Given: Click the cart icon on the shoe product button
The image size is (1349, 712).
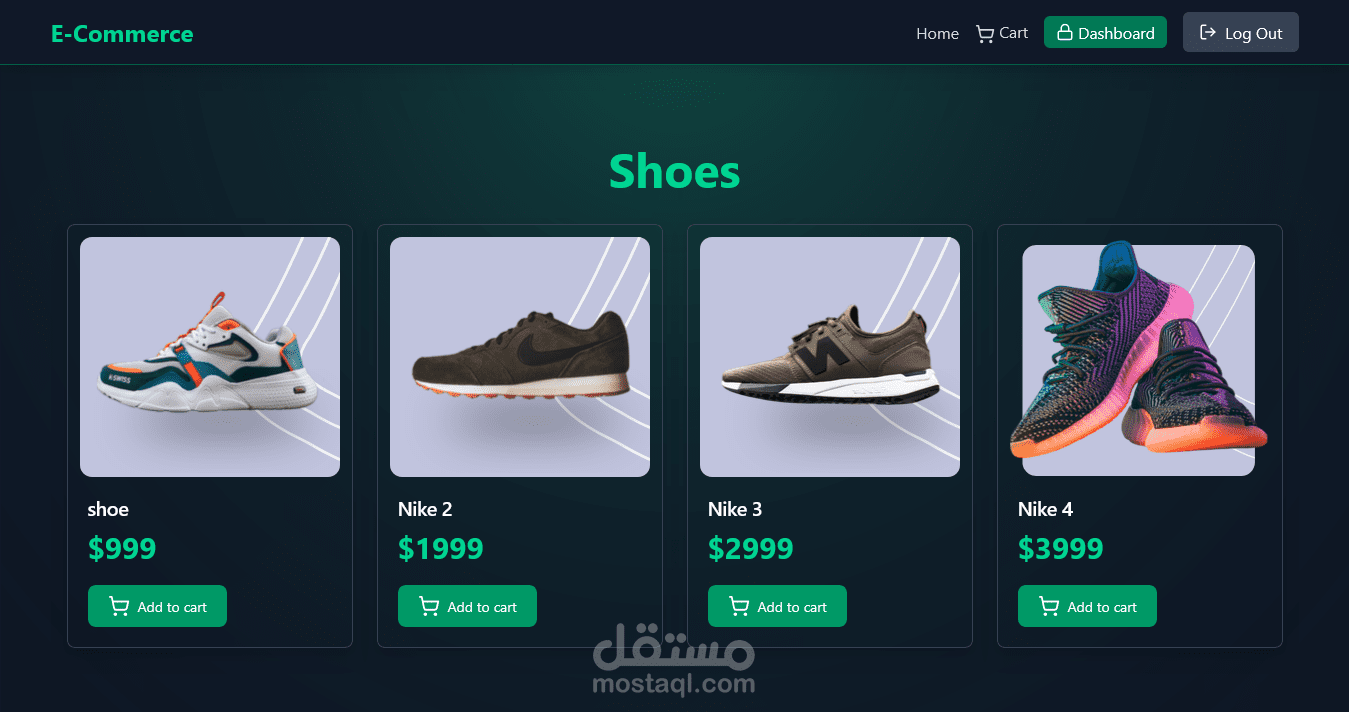Looking at the screenshot, I should 119,607.
